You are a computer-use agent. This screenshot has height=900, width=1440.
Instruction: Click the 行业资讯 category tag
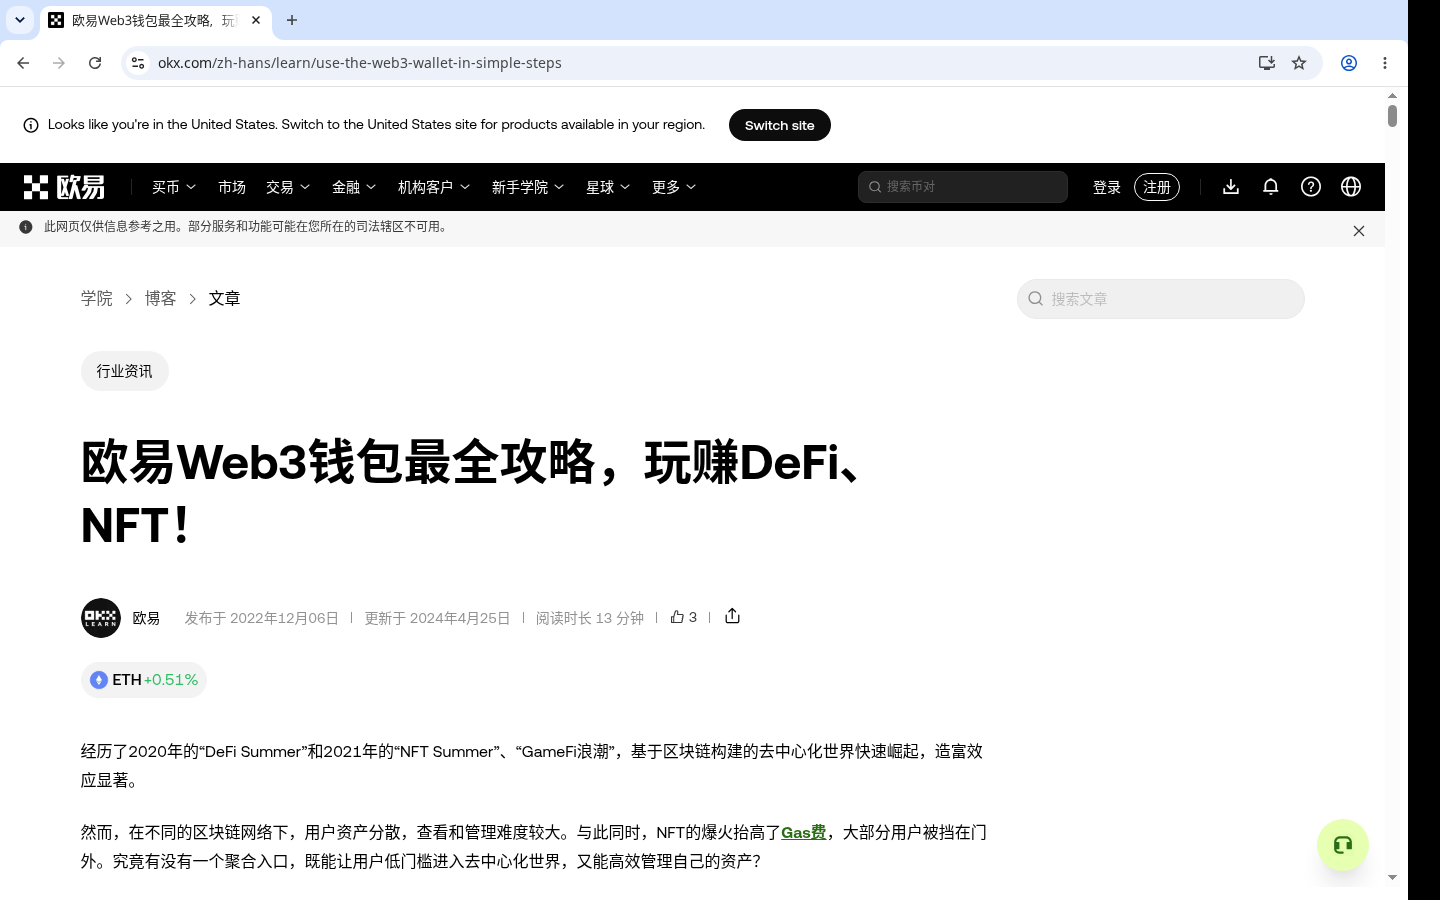click(125, 371)
